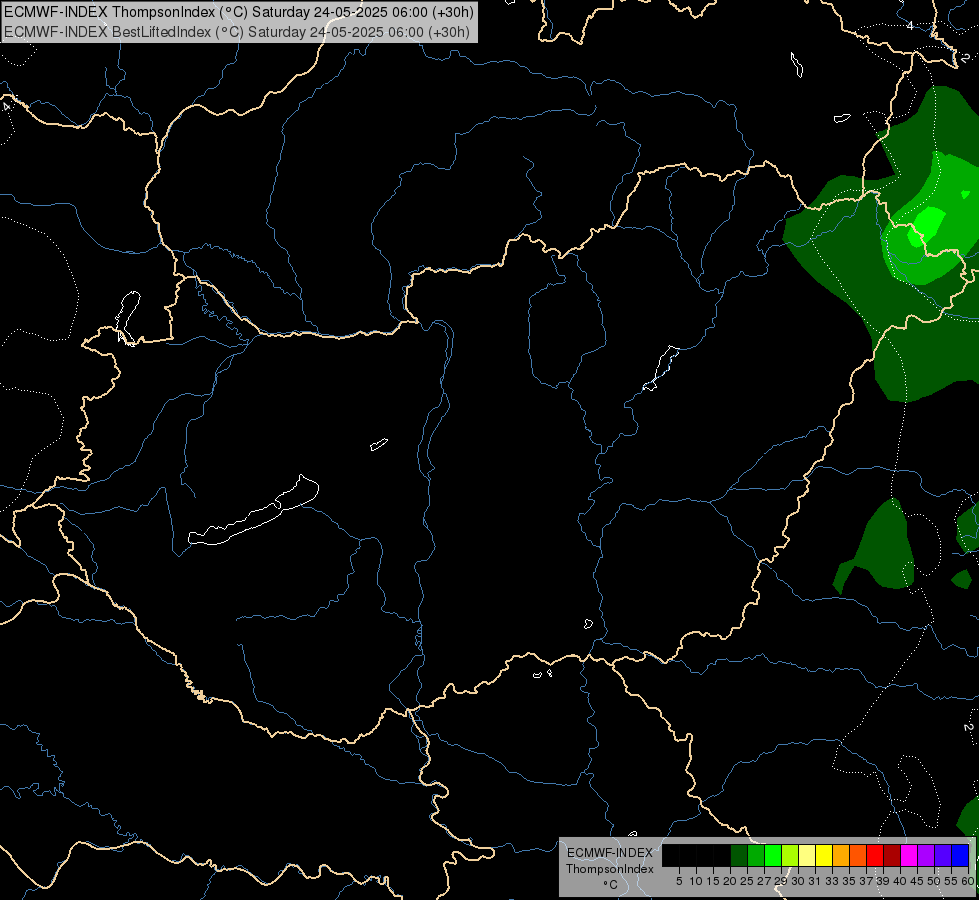
Task: Click the legend tick value 27
Action: click(x=764, y=881)
